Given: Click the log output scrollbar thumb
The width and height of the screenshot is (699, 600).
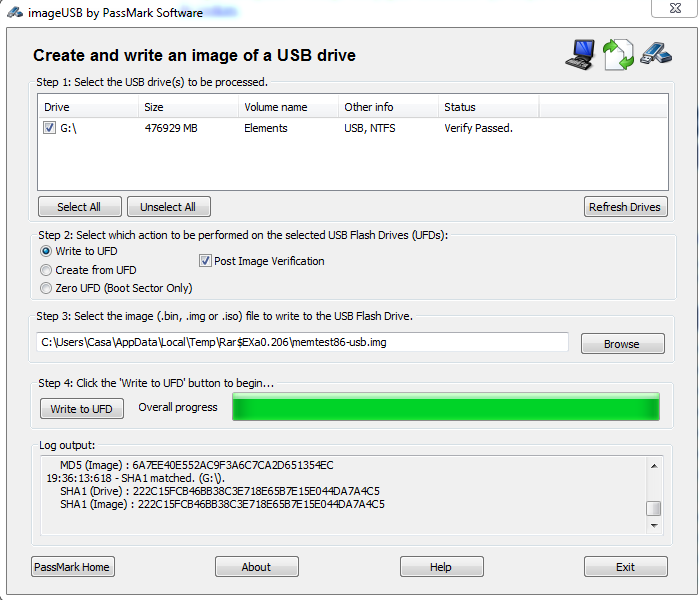Looking at the screenshot, I should [654, 508].
